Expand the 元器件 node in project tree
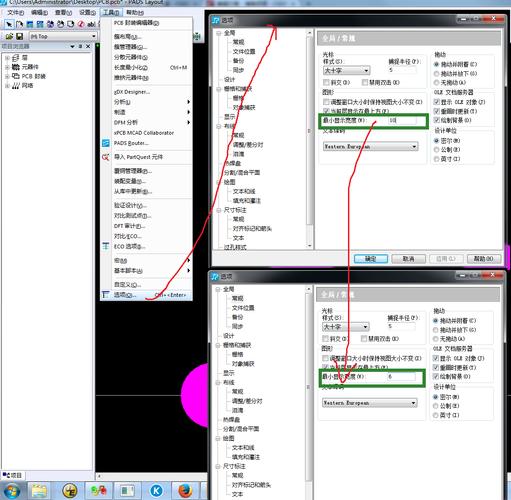Screen dimensions: 511x500 [x=7, y=67]
